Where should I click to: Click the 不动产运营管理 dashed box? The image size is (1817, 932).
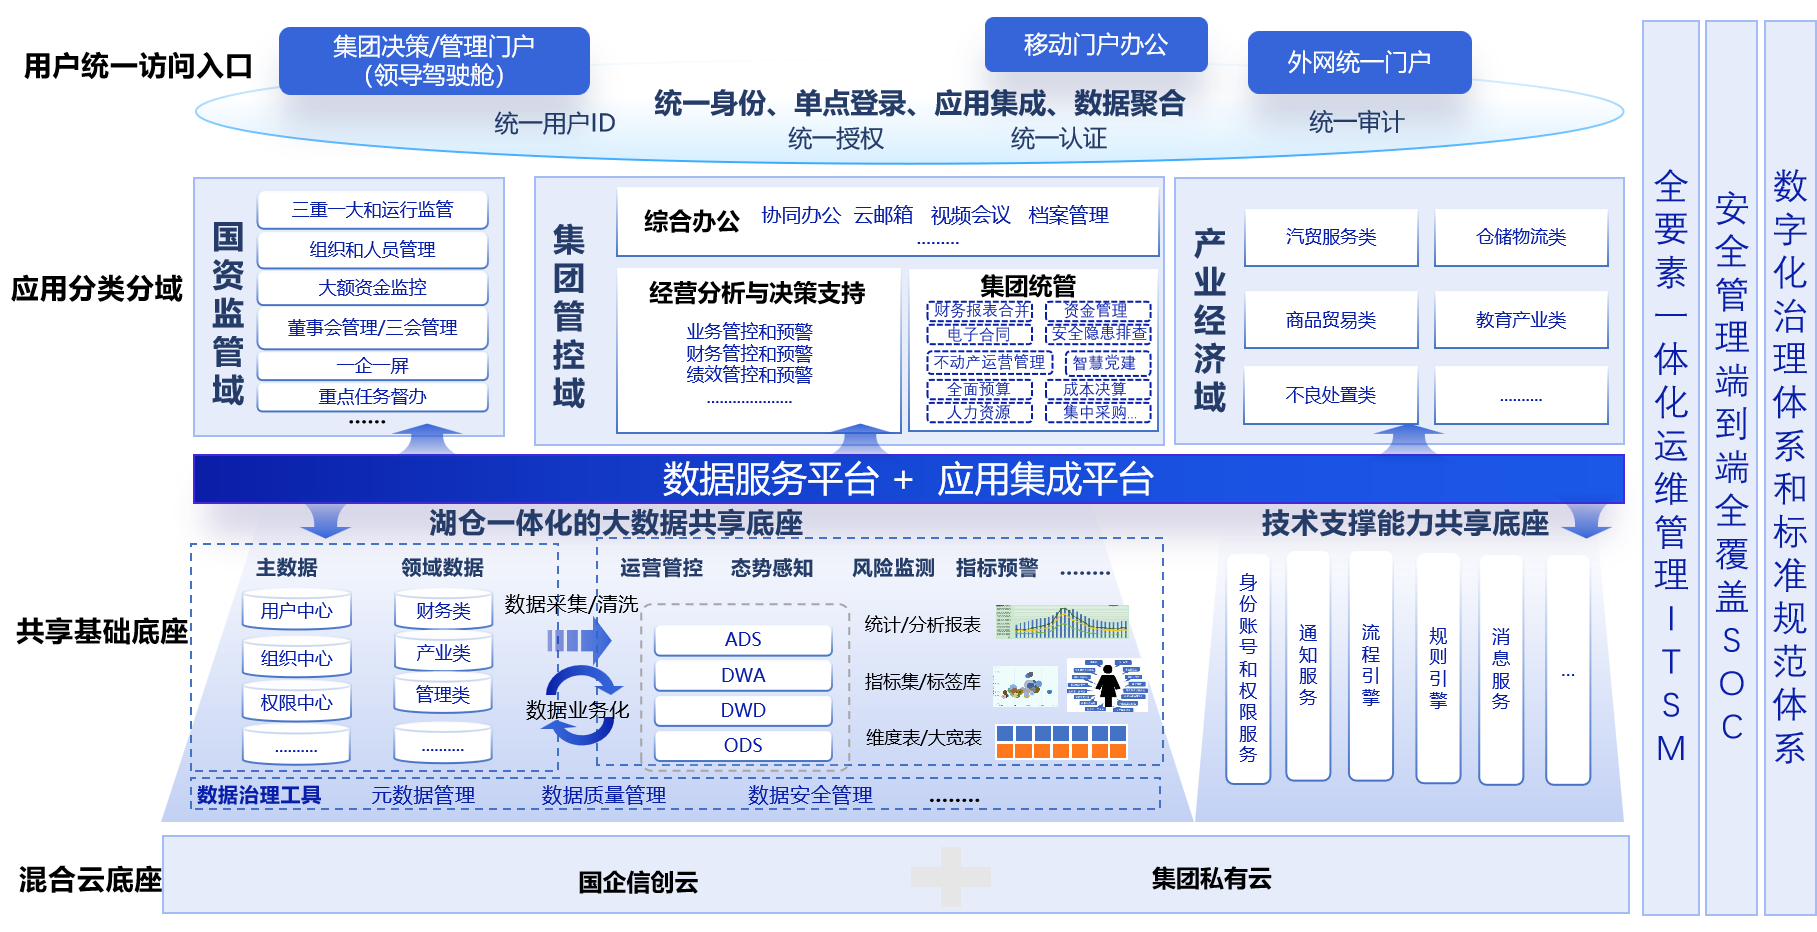pos(990,362)
